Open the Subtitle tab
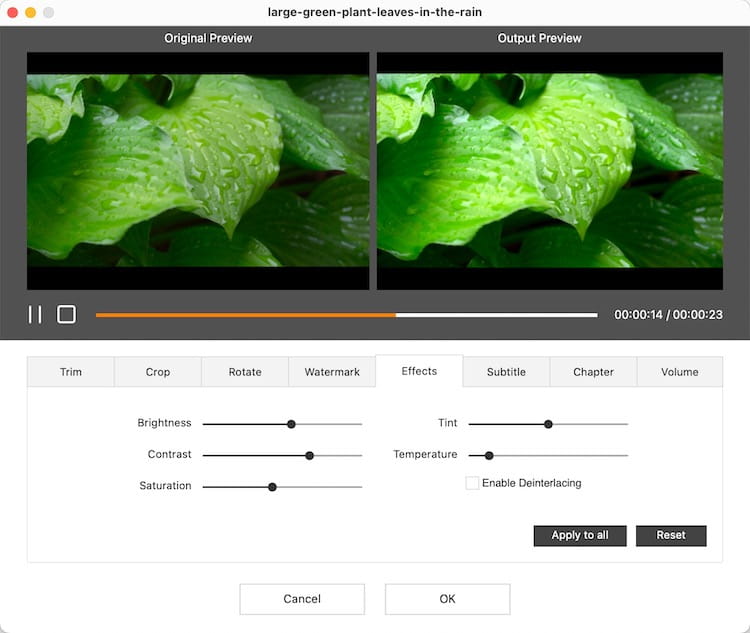This screenshot has width=750, height=633. point(506,372)
